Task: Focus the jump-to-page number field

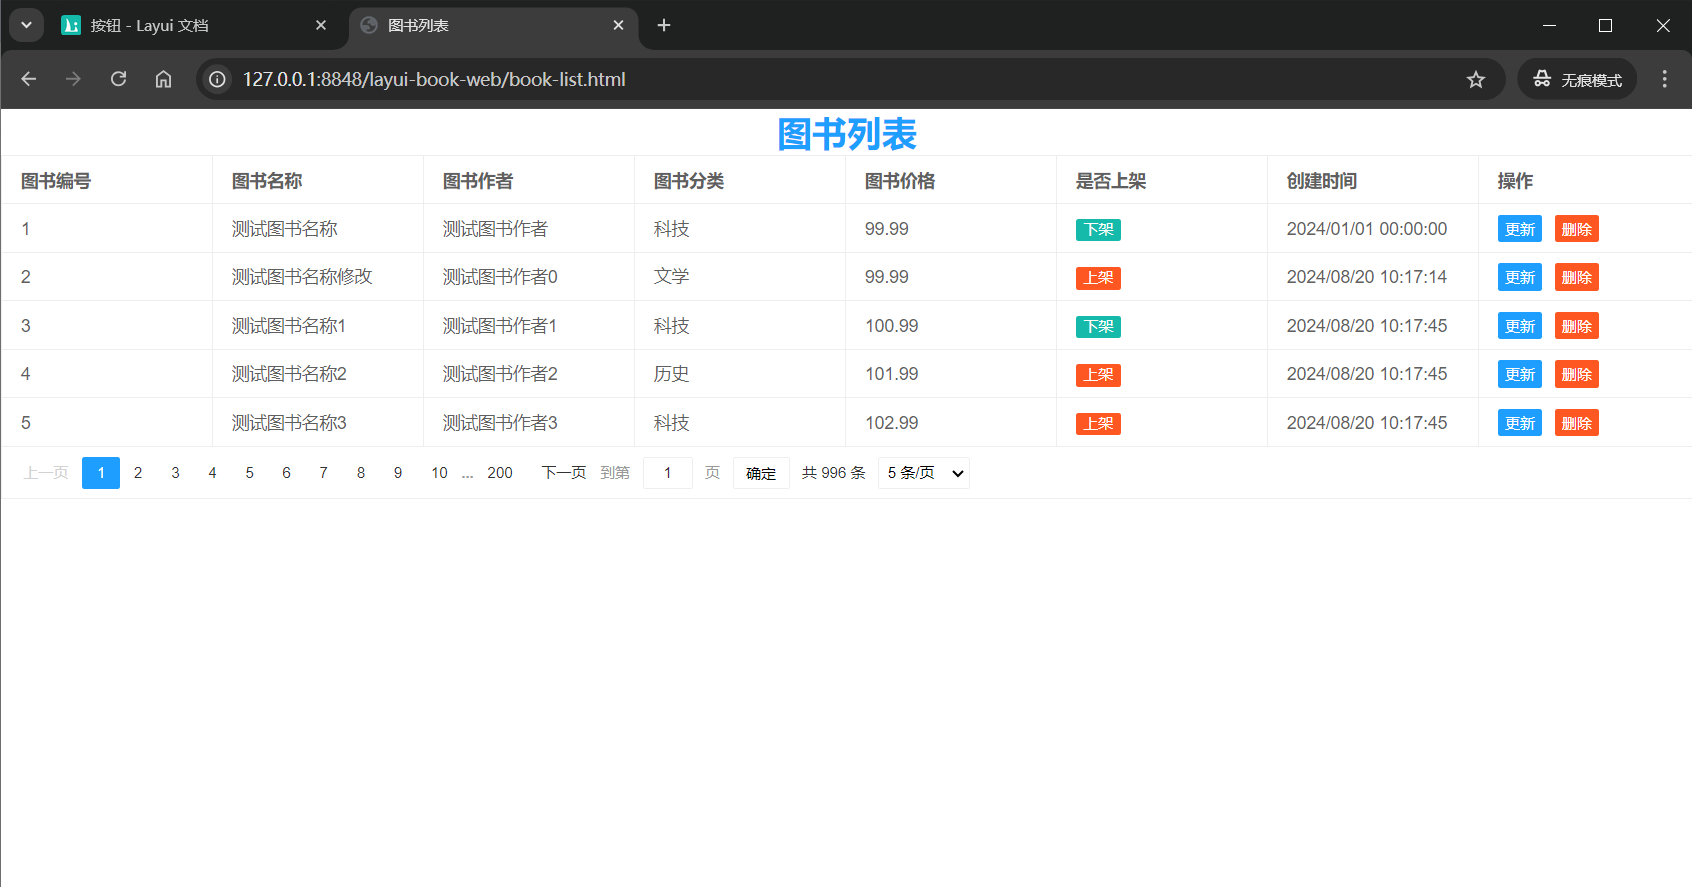Action: pos(668,473)
